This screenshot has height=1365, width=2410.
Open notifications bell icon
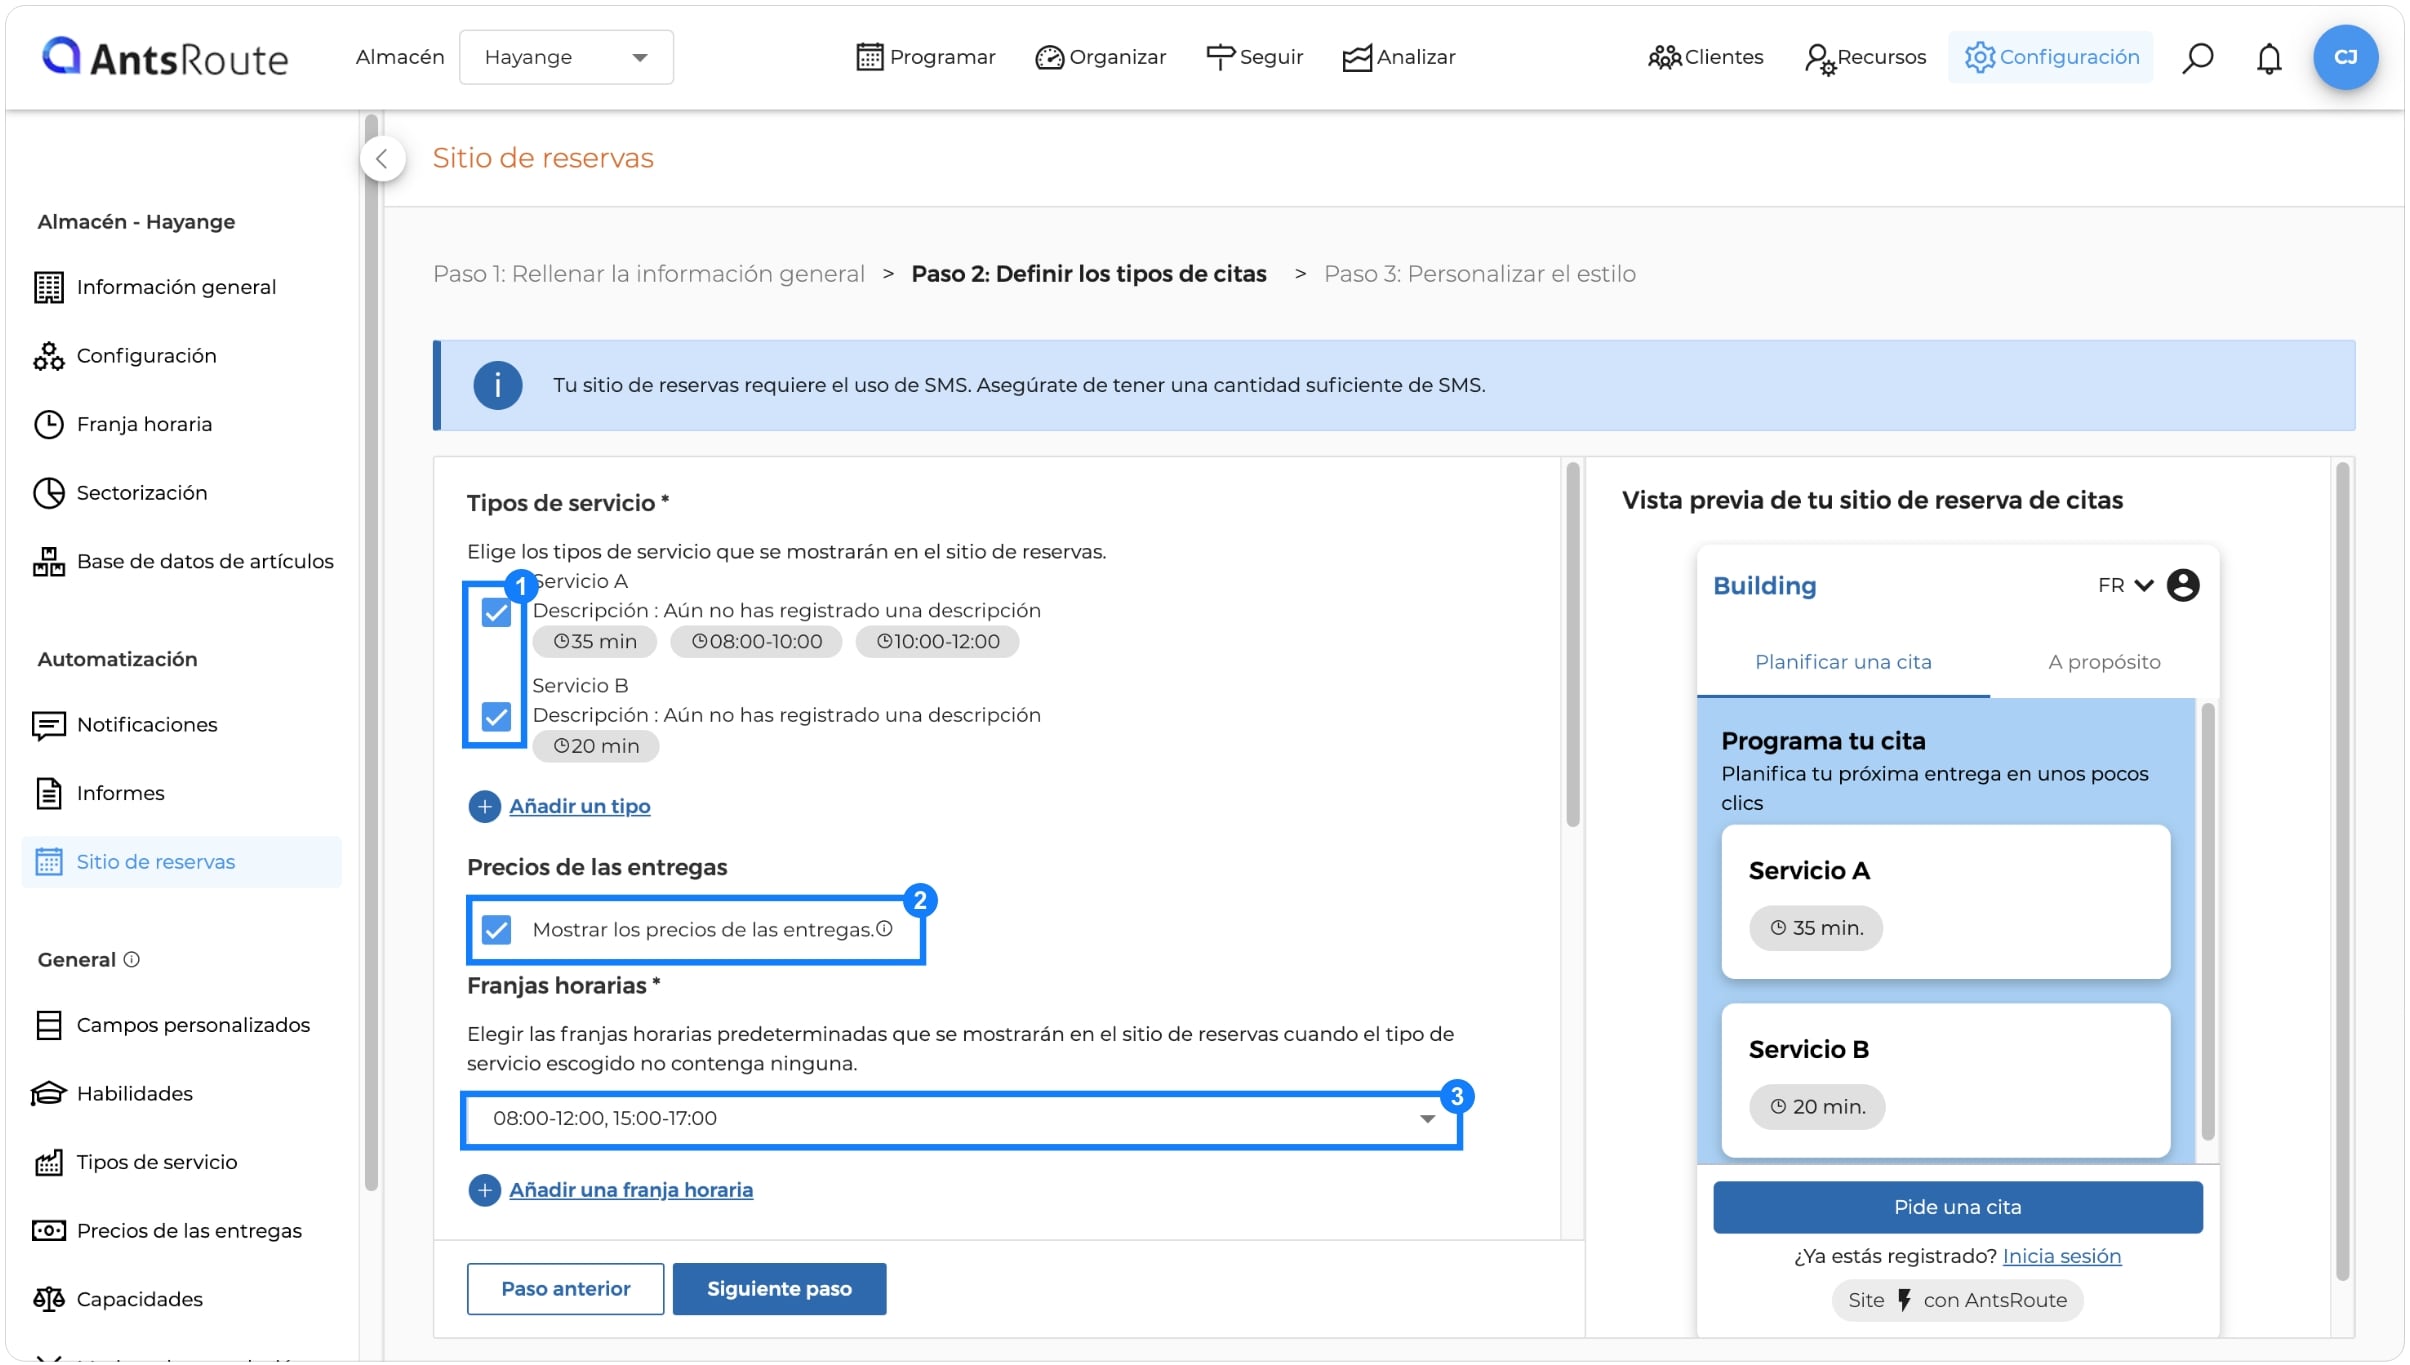(x=2269, y=58)
